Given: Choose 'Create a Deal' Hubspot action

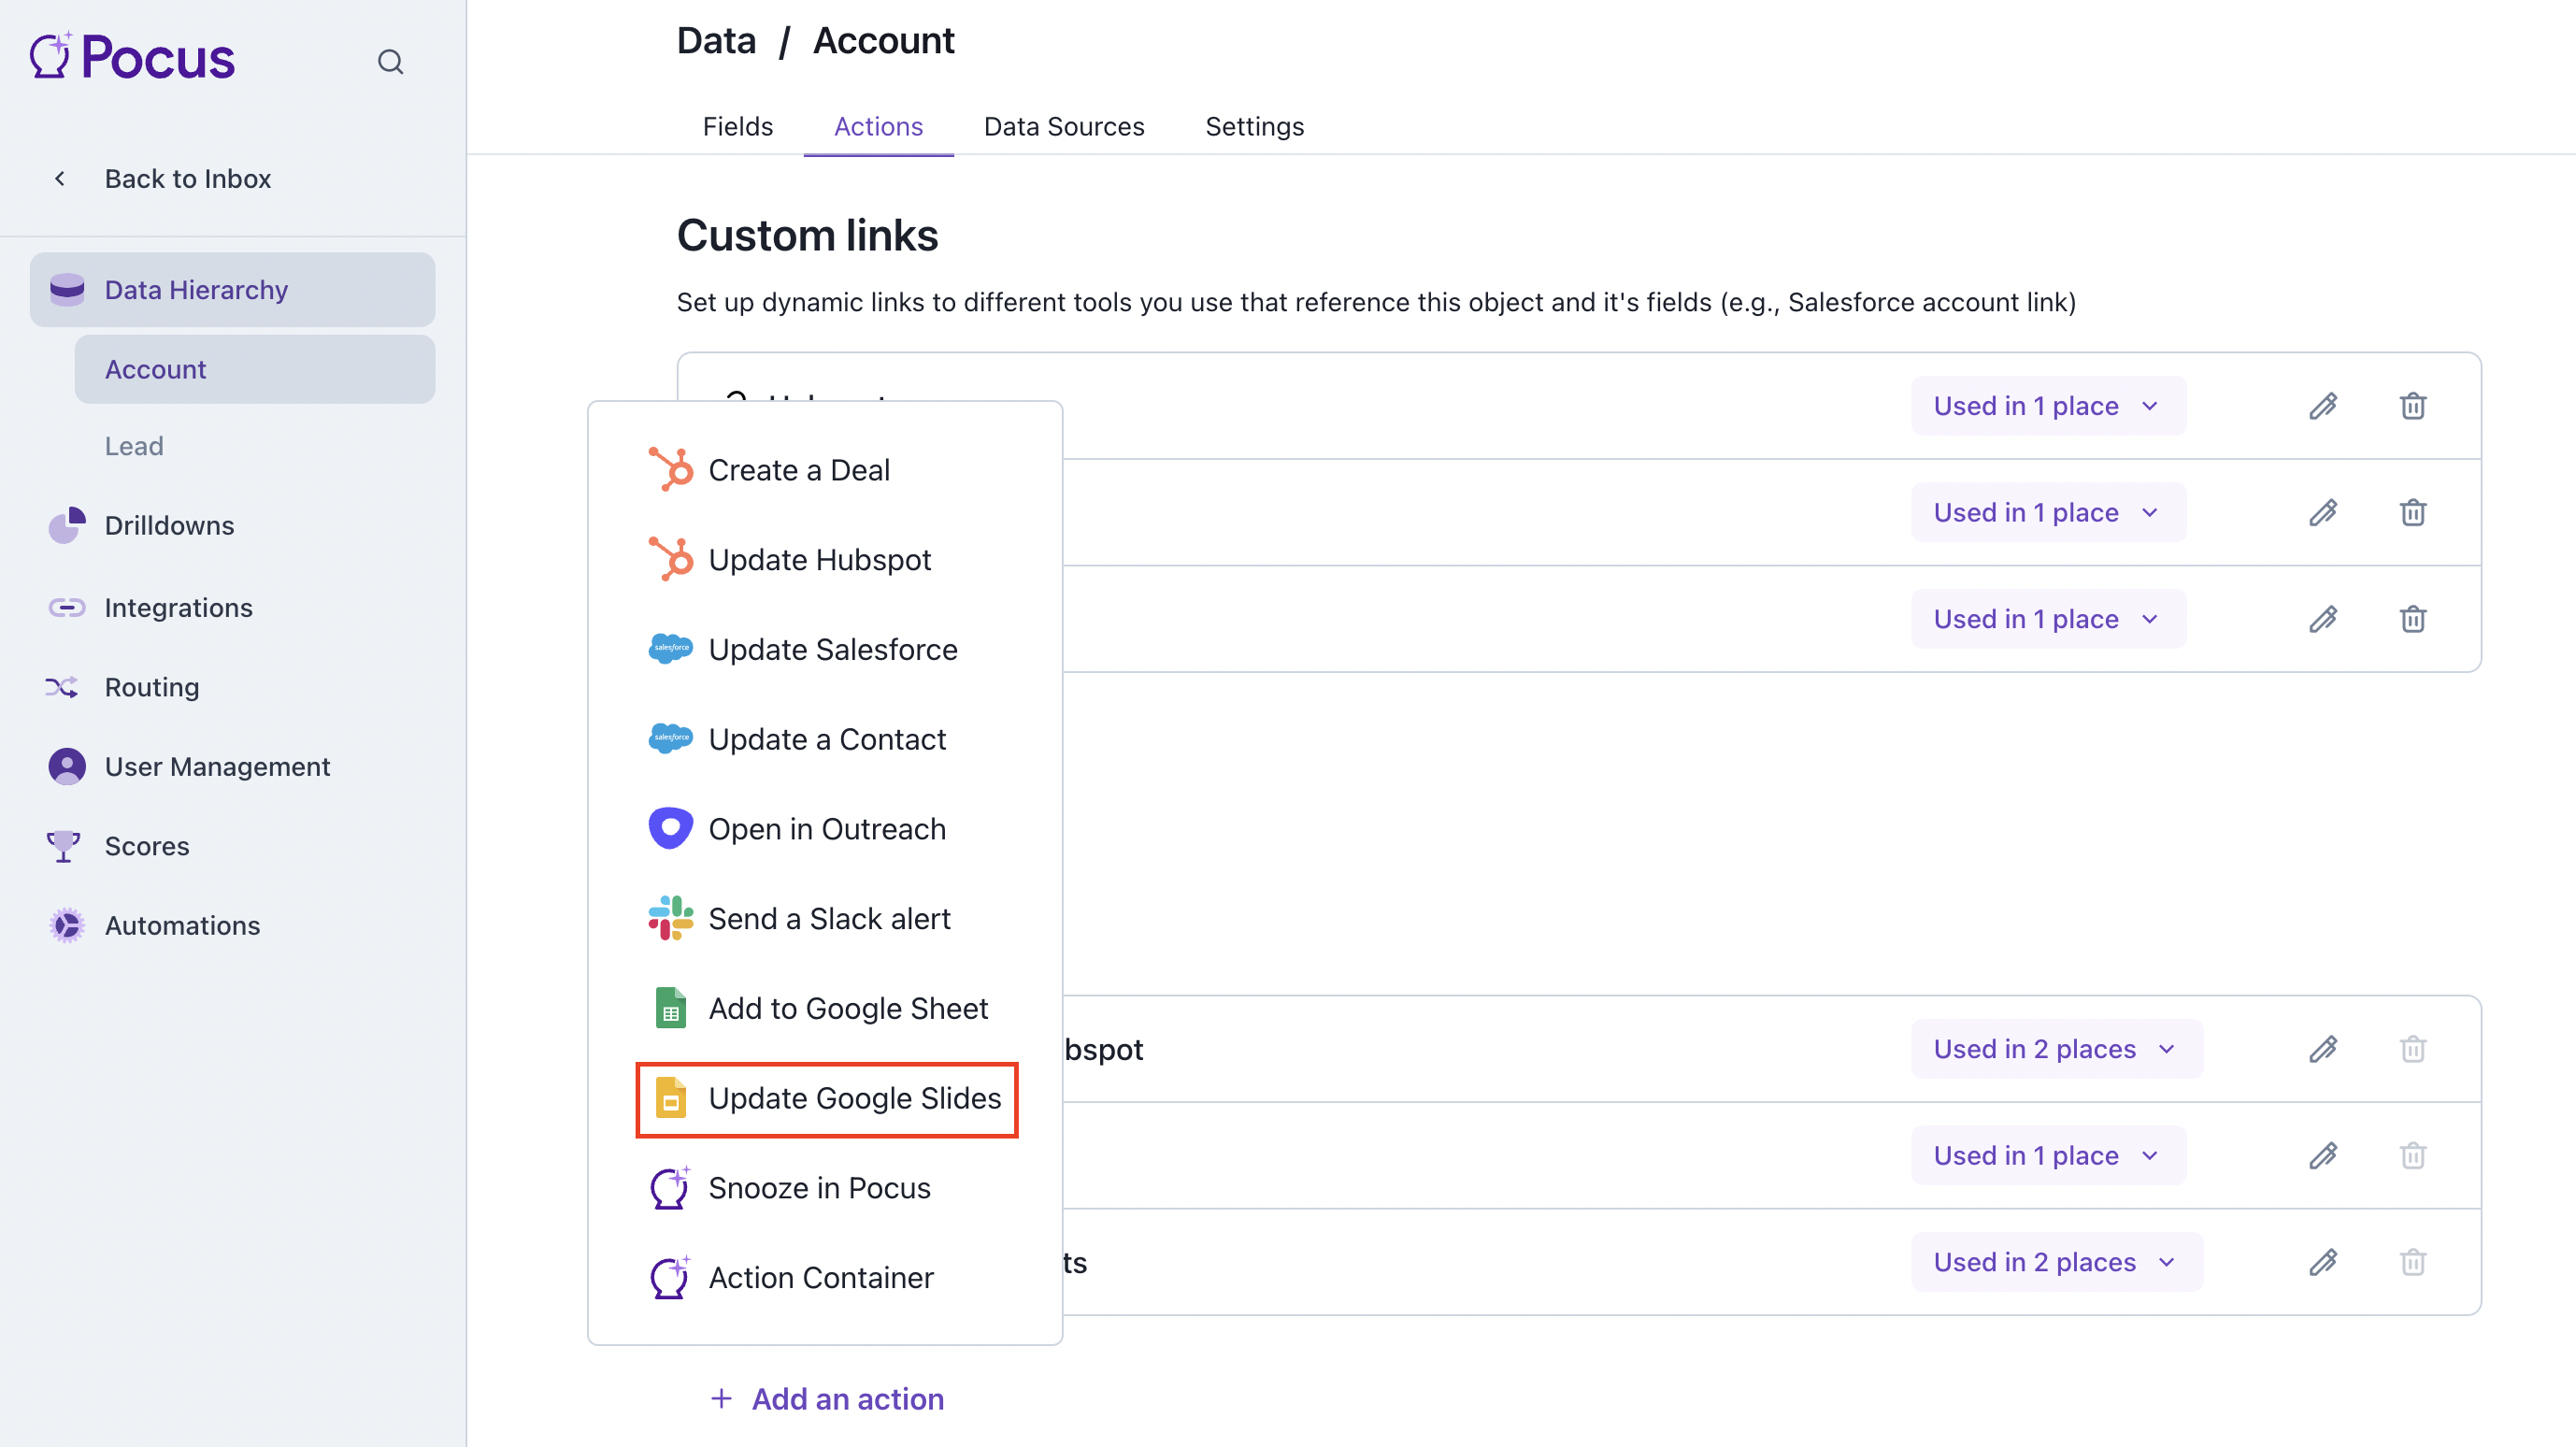Looking at the screenshot, I should click(797, 470).
